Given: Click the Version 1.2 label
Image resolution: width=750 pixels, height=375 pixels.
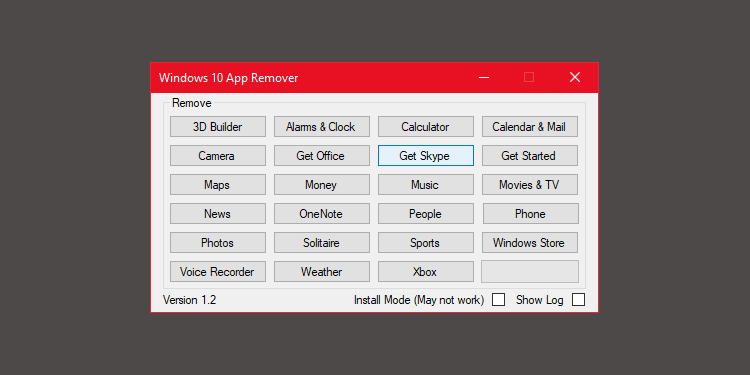Looking at the screenshot, I should 189,300.
